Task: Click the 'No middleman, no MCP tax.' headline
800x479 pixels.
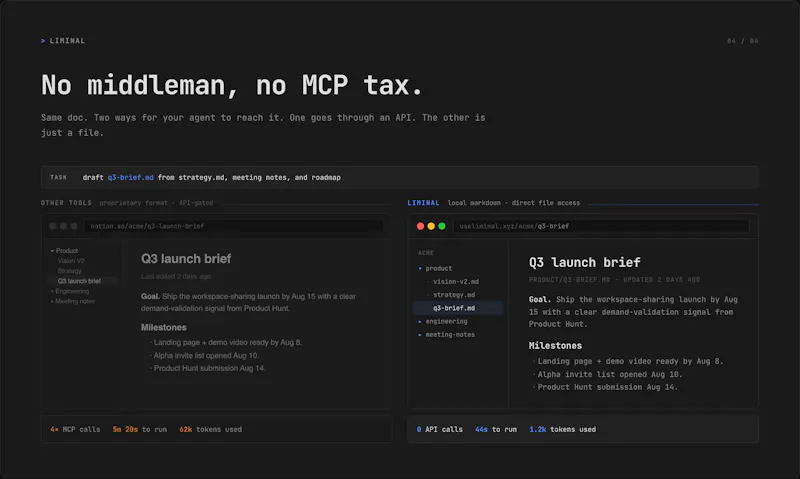Action: click(x=232, y=85)
